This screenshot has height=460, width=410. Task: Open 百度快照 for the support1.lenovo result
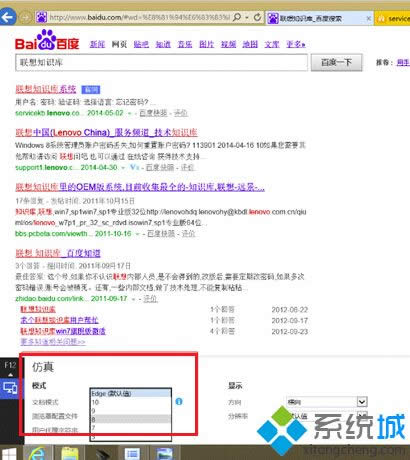point(160,167)
